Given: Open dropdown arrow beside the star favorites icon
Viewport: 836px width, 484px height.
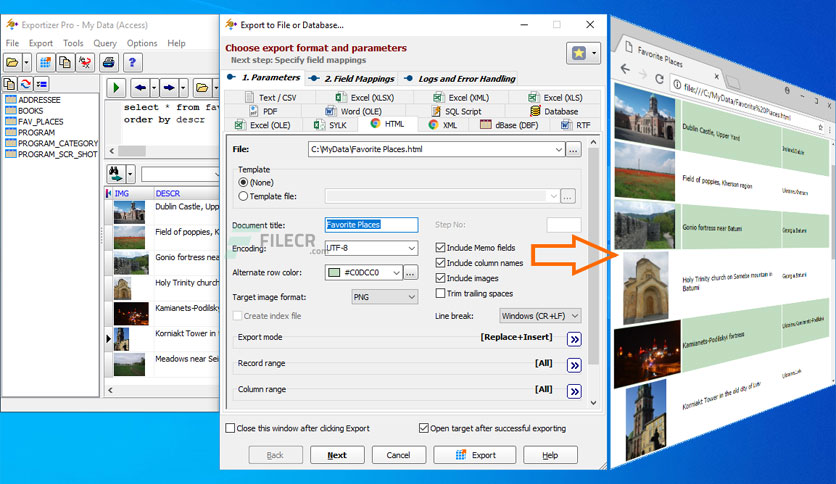Looking at the screenshot, I should [x=594, y=53].
